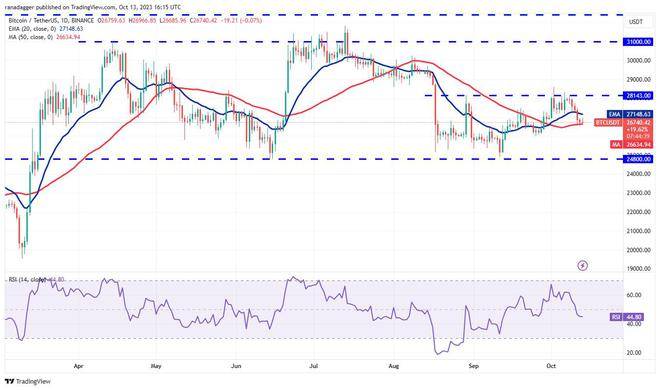Click the Sep label on time axis
This screenshot has width=660, height=390.
pos(474,366)
